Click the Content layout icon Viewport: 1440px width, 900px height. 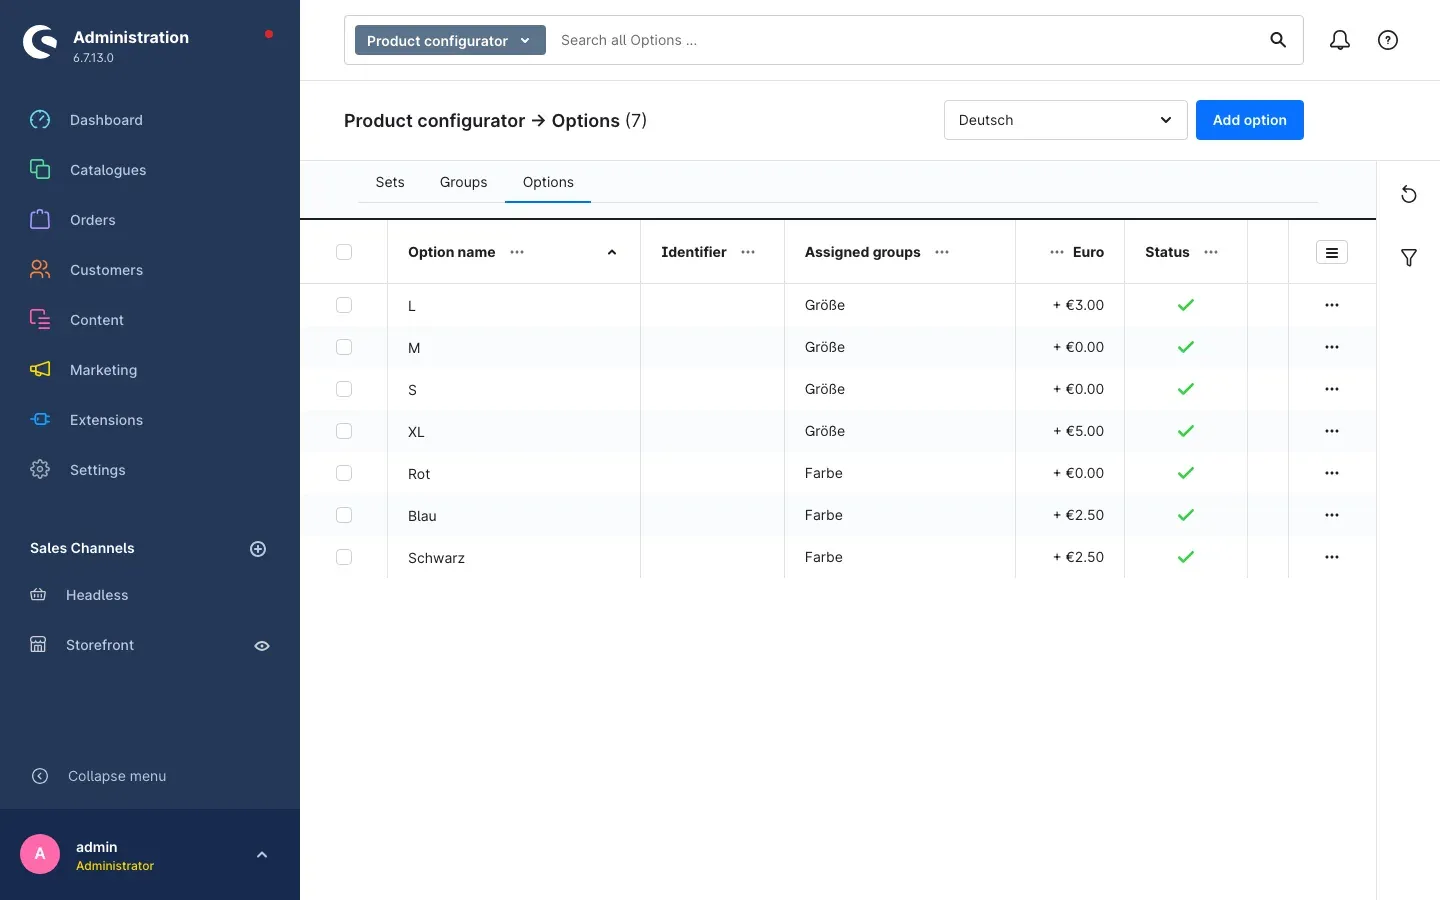(x=40, y=320)
